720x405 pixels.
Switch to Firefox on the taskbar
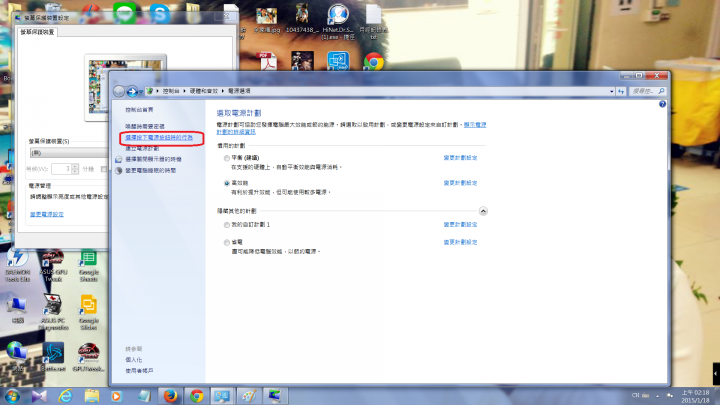pos(170,396)
